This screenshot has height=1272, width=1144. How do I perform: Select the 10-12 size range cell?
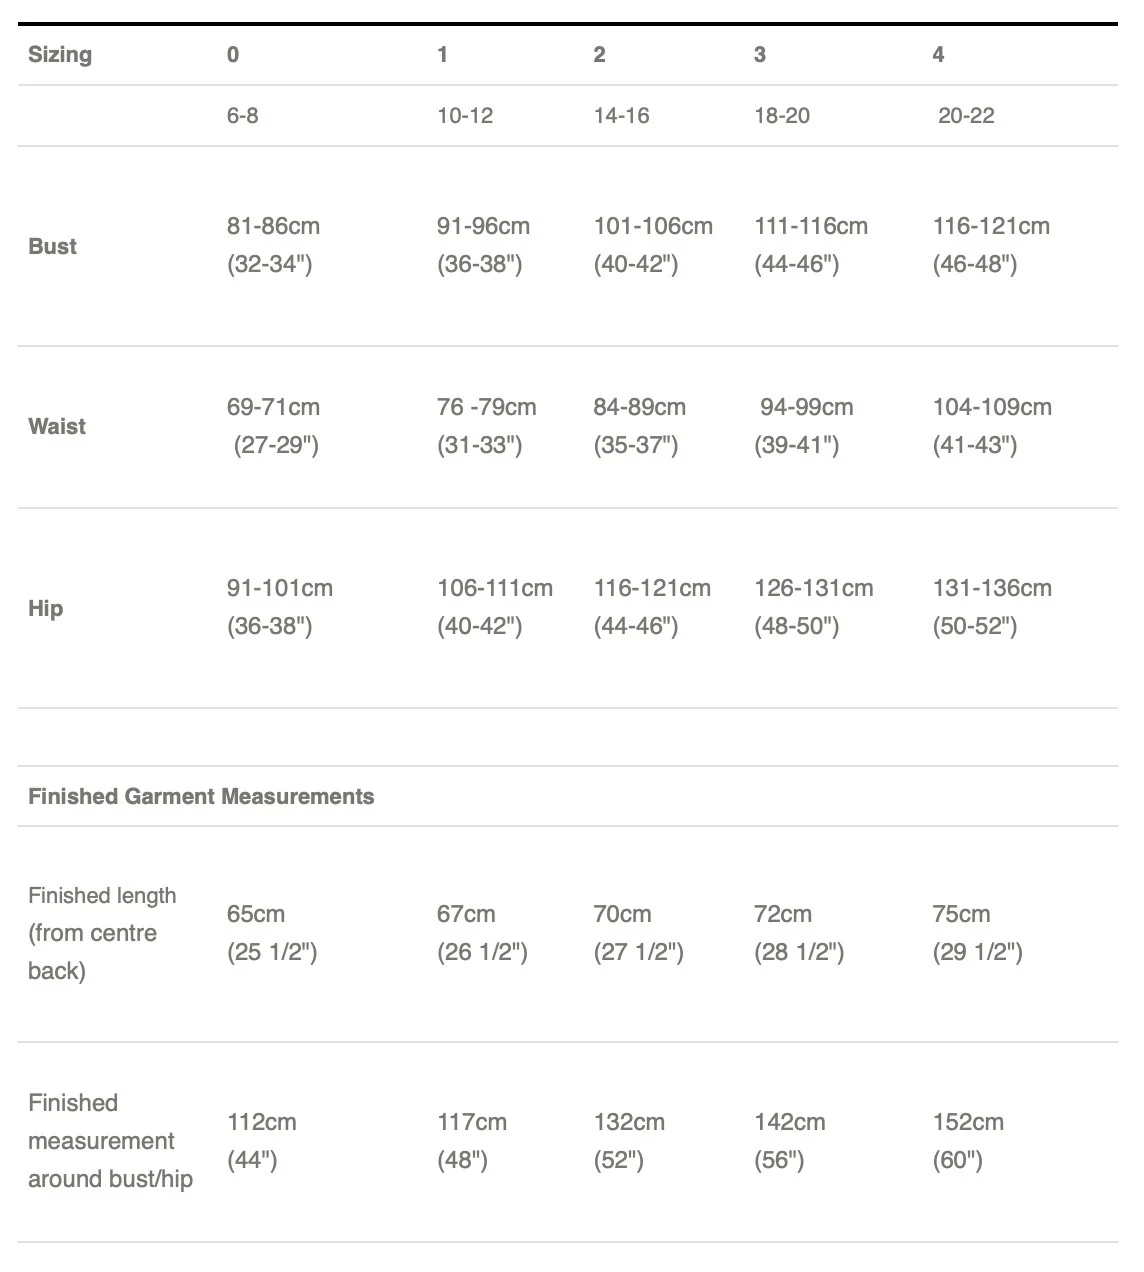[465, 116]
